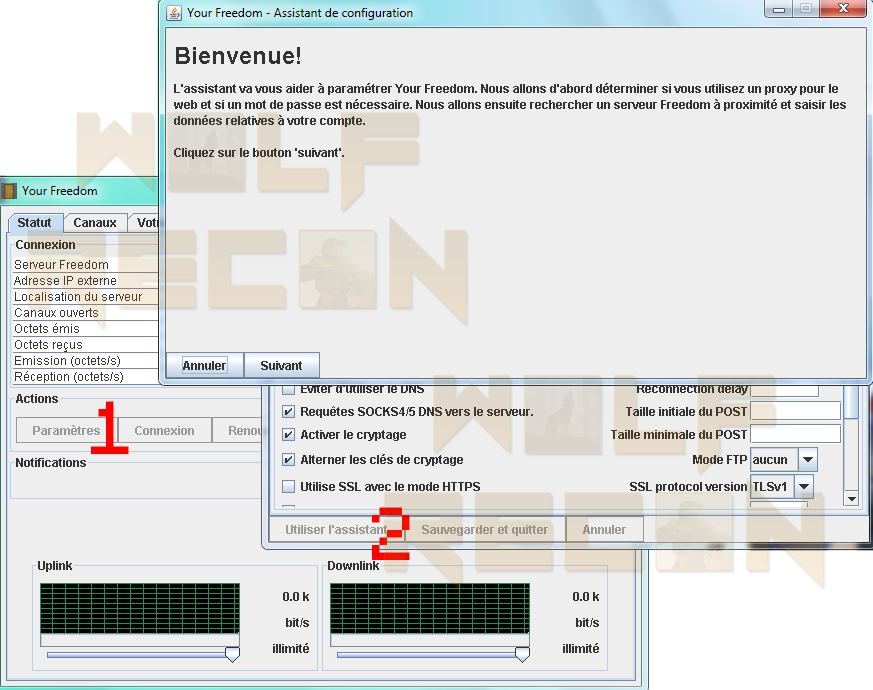The height and width of the screenshot is (690, 873).
Task: Click the Connexion button under Actions
Action: (164, 430)
